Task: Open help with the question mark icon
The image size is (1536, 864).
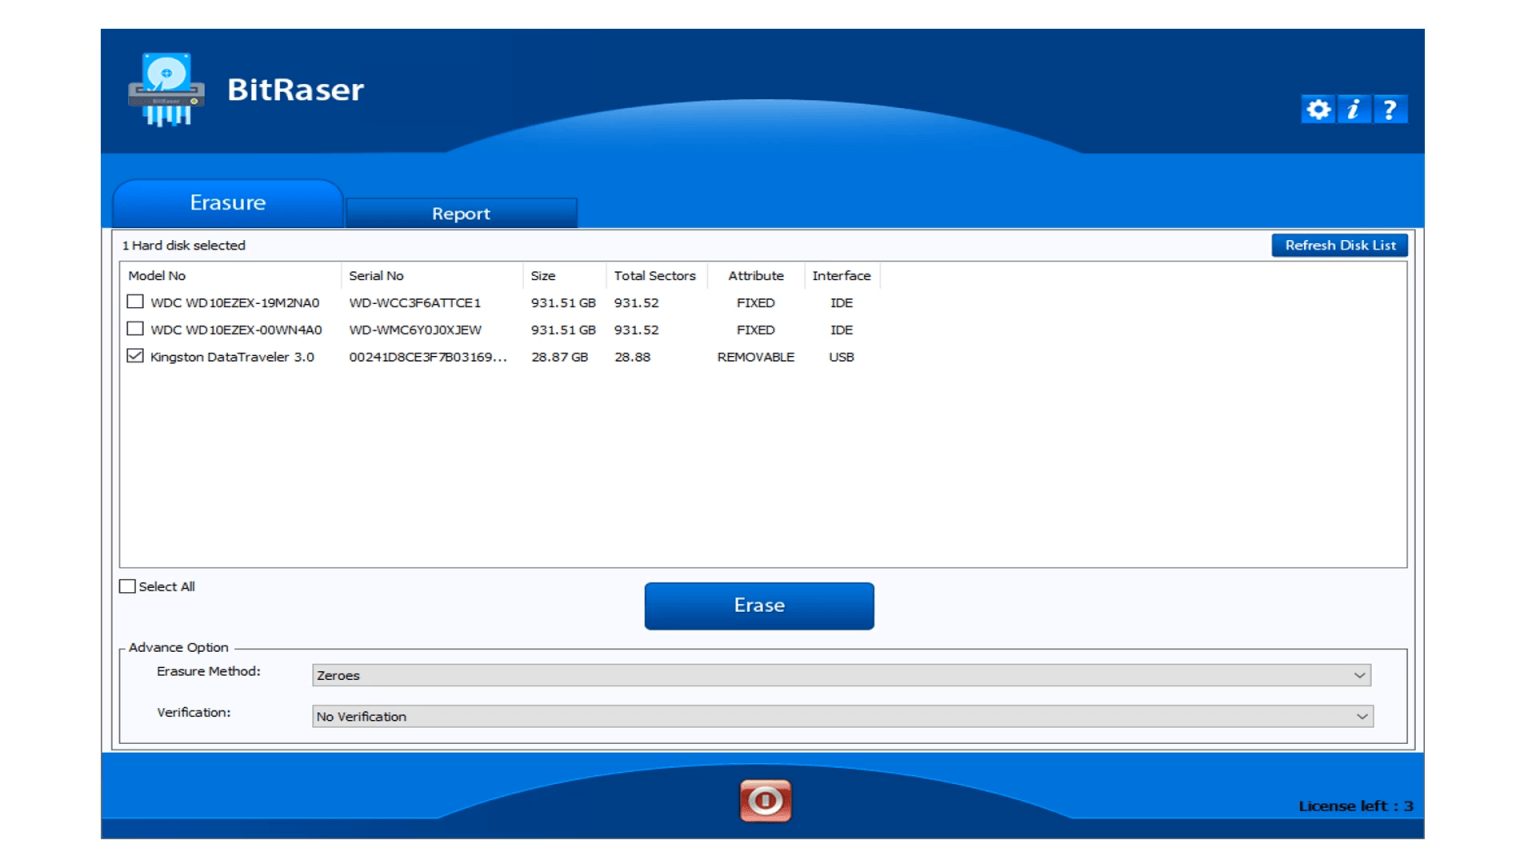Action: pos(1390,109)
